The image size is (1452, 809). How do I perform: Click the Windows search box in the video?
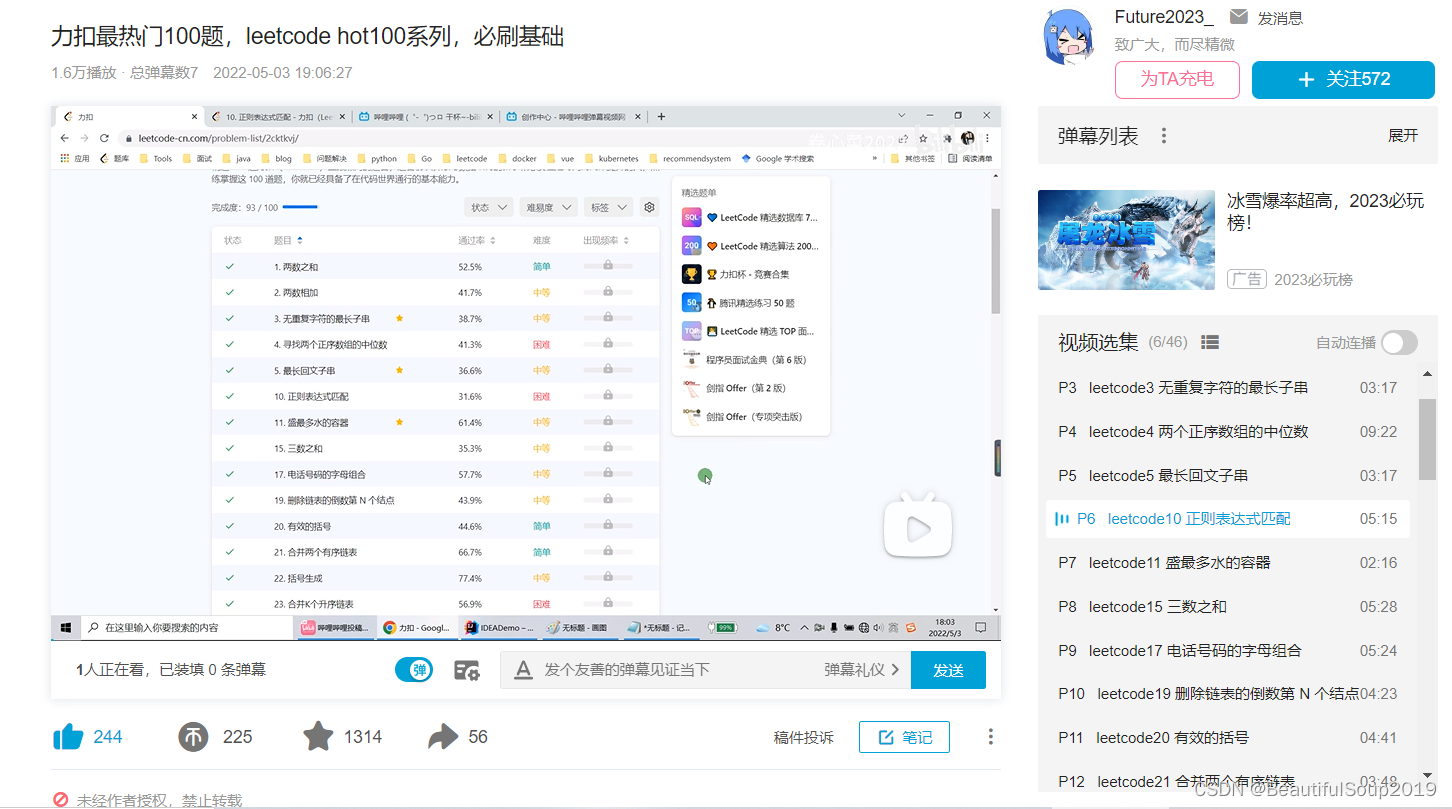[x=186, y=628]
